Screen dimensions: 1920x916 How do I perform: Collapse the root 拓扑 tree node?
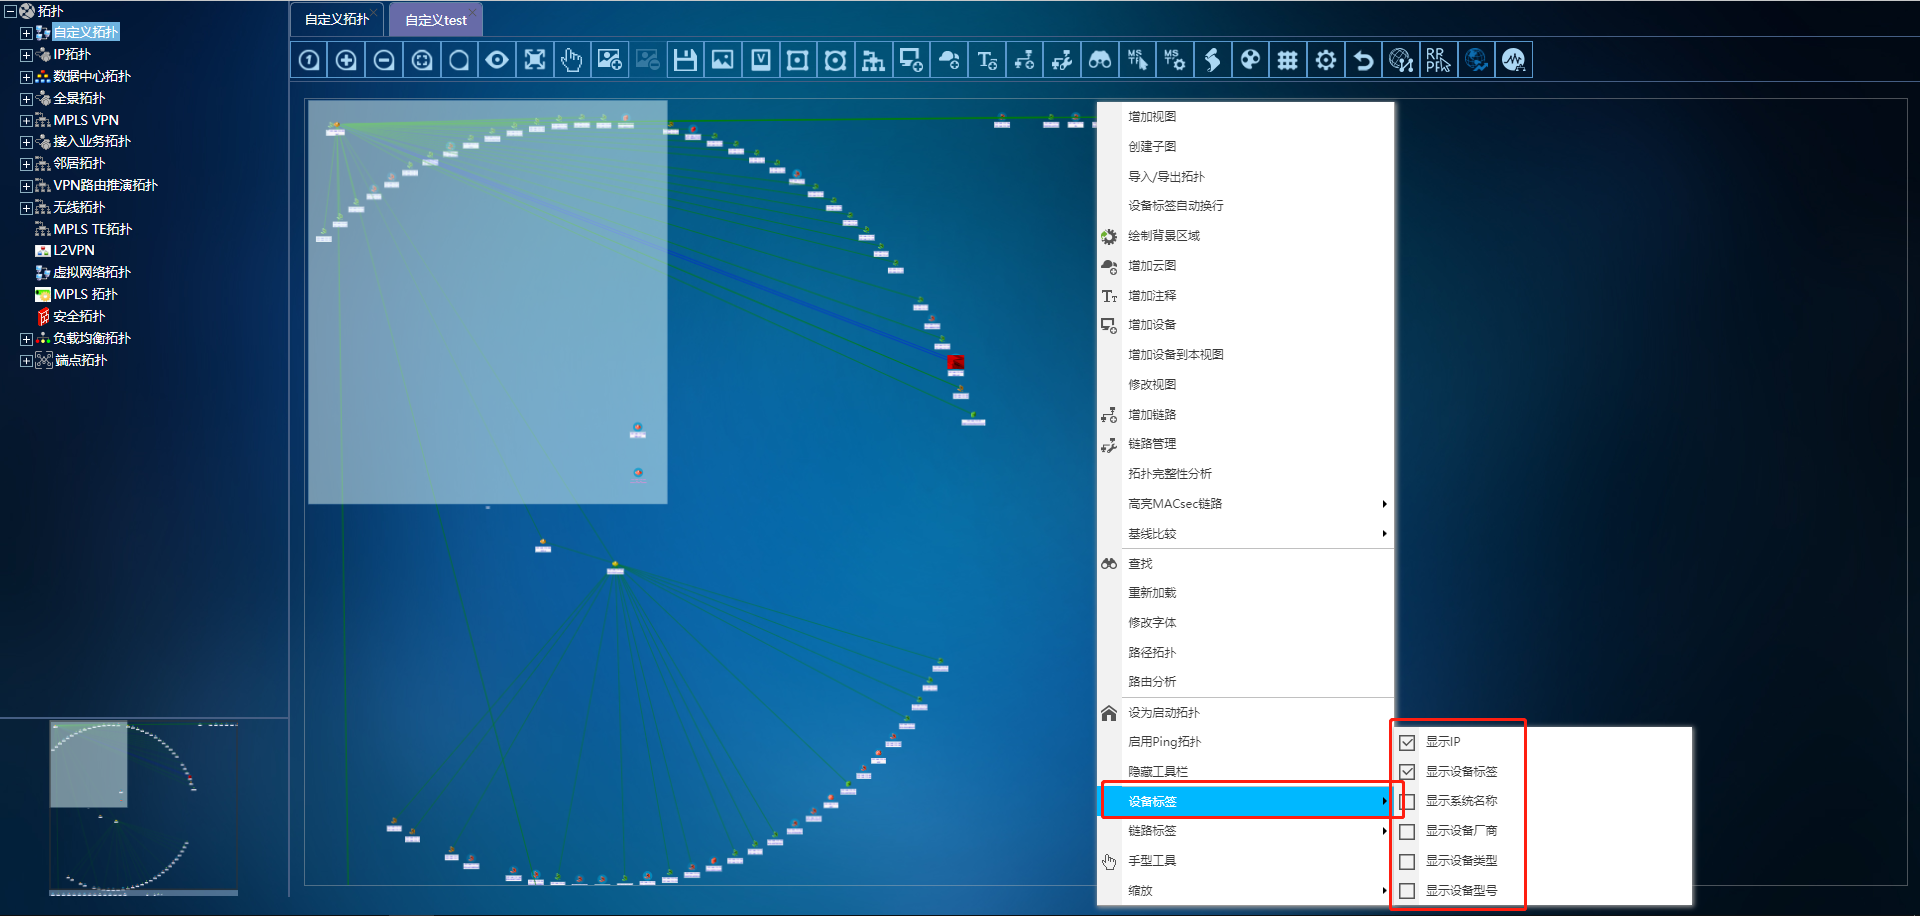pos(10,11)
